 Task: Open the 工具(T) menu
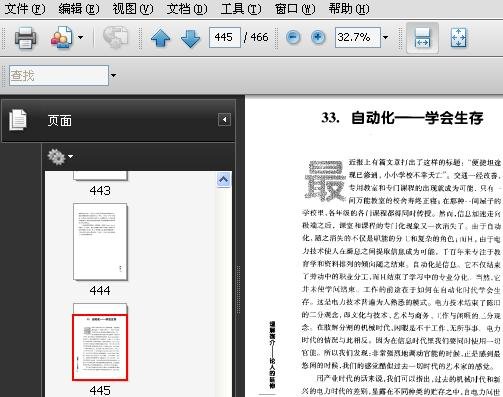241,9
